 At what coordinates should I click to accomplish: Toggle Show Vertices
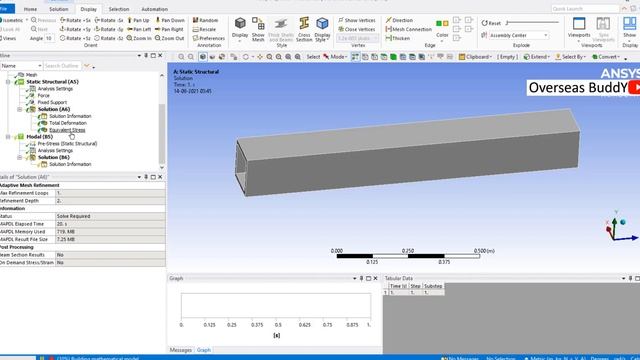click(357, 20)
